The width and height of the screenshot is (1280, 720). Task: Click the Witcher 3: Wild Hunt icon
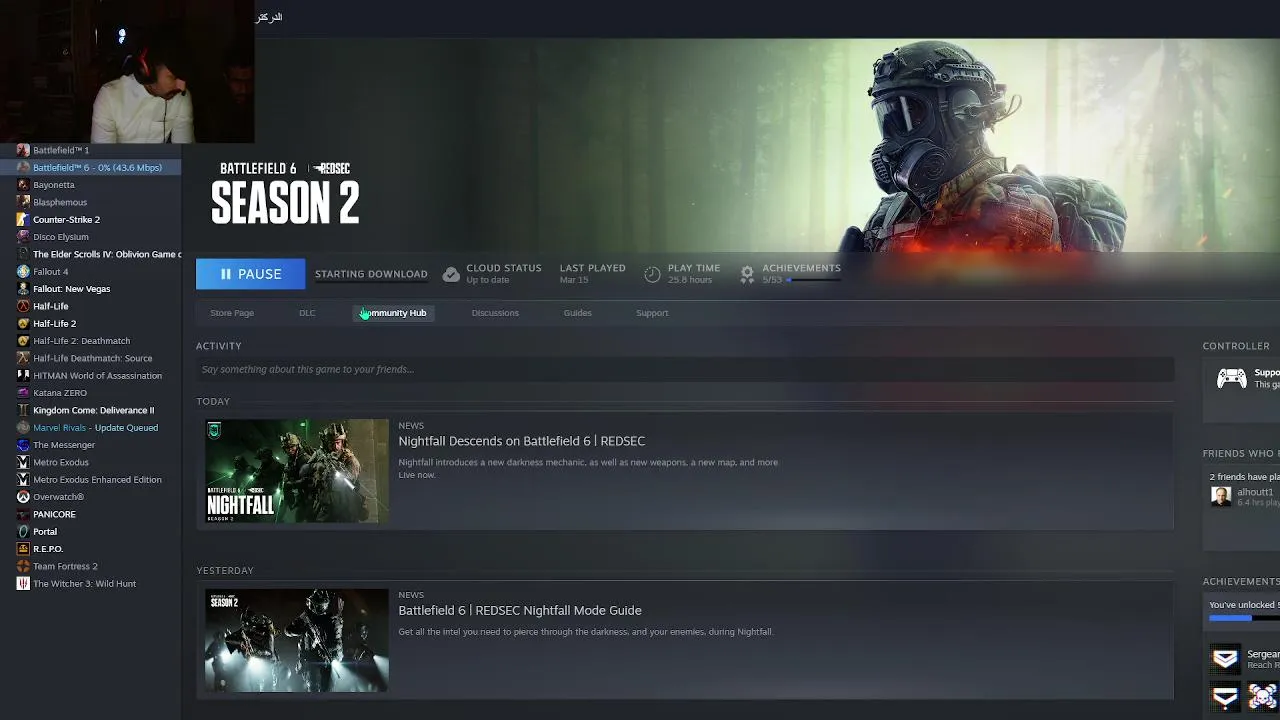[23, 584]
